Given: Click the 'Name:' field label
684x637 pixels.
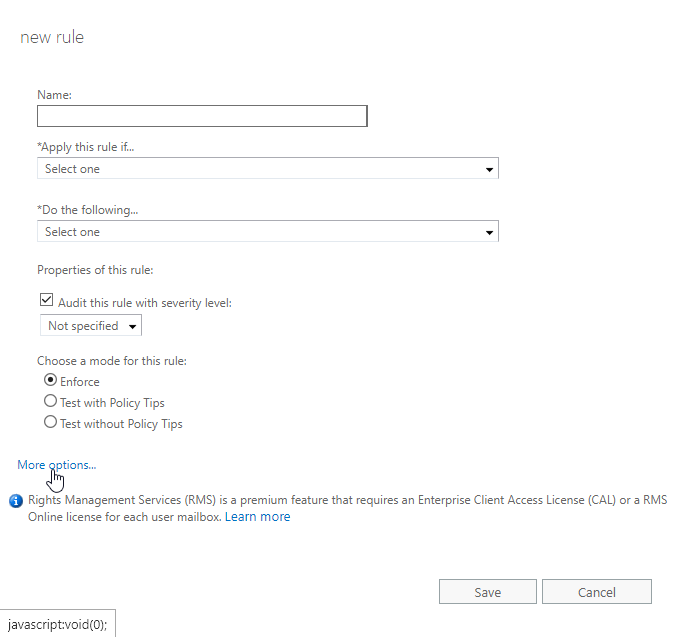Looking at the screenshot, I should coord(55,95).
